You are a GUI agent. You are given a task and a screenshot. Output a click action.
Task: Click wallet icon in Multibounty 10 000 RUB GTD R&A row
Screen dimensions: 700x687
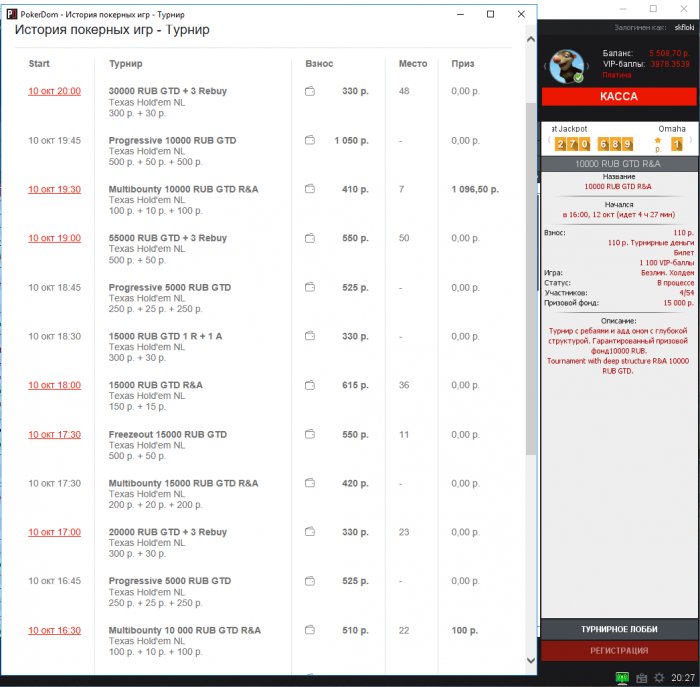click(x=310, y=630)
